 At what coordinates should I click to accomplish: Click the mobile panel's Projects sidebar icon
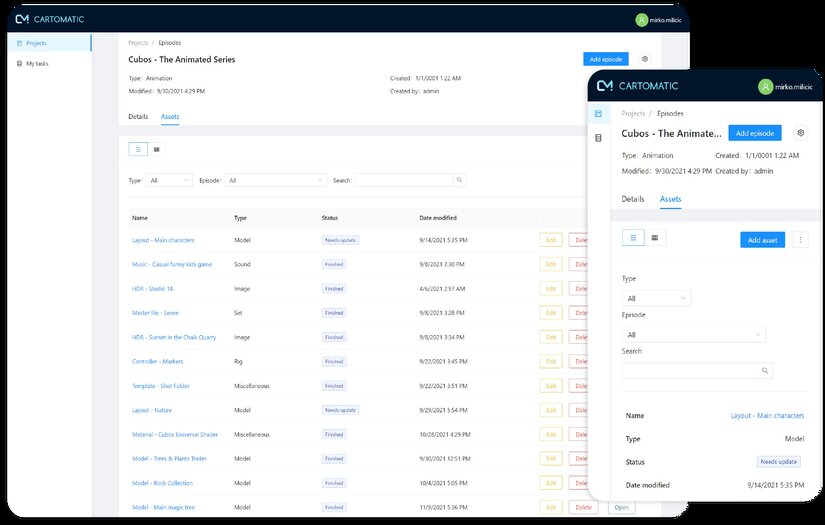coord(598,114)
